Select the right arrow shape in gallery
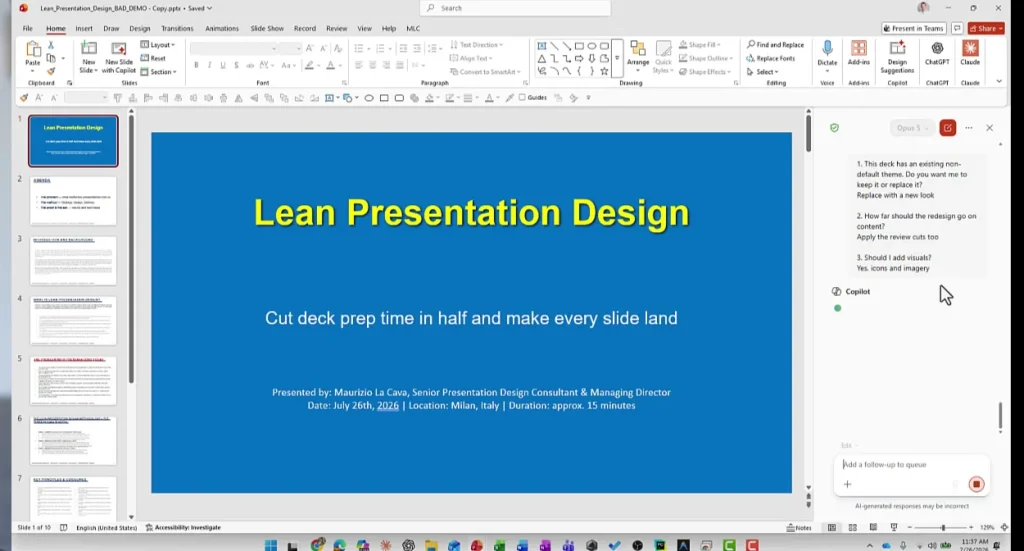Screen dimensions: 1024x551 click(579, 59)
